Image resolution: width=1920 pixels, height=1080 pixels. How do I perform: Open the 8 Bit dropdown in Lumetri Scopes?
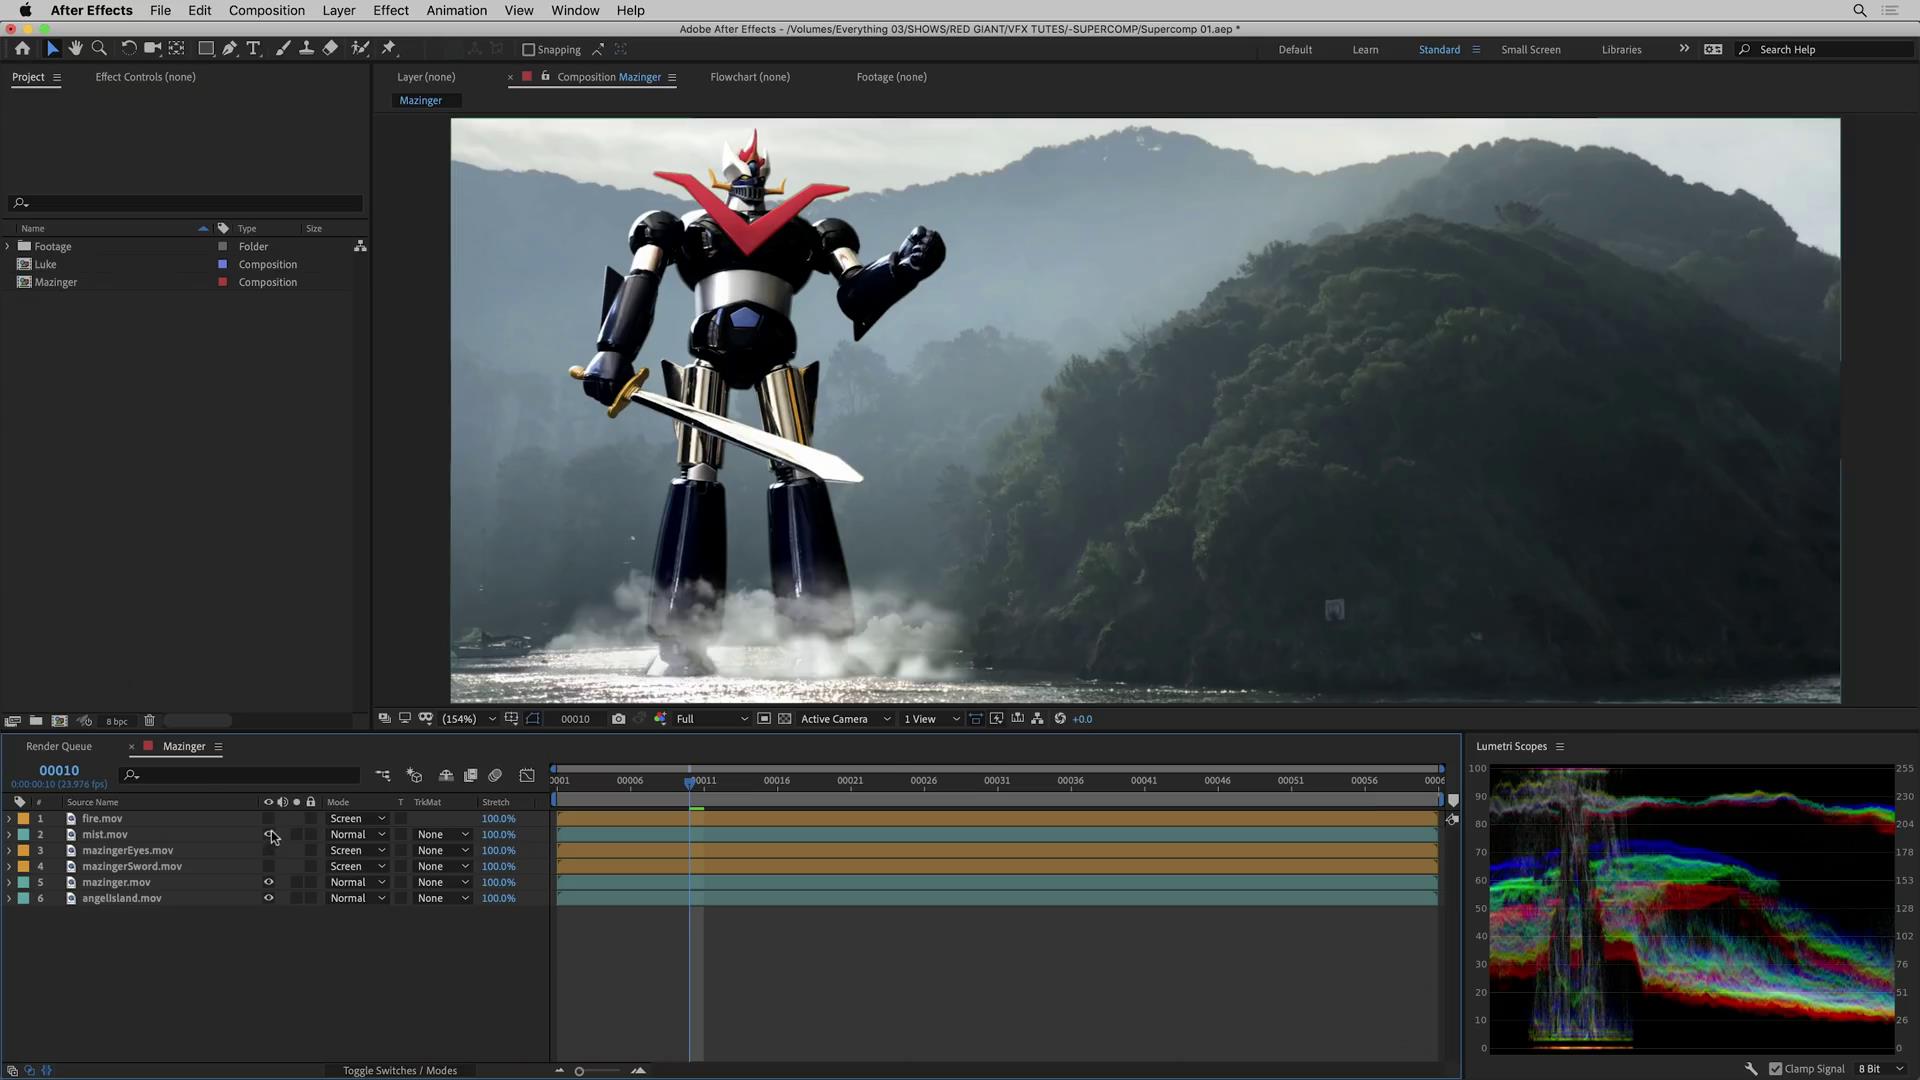click(x=1880, y=1069)
